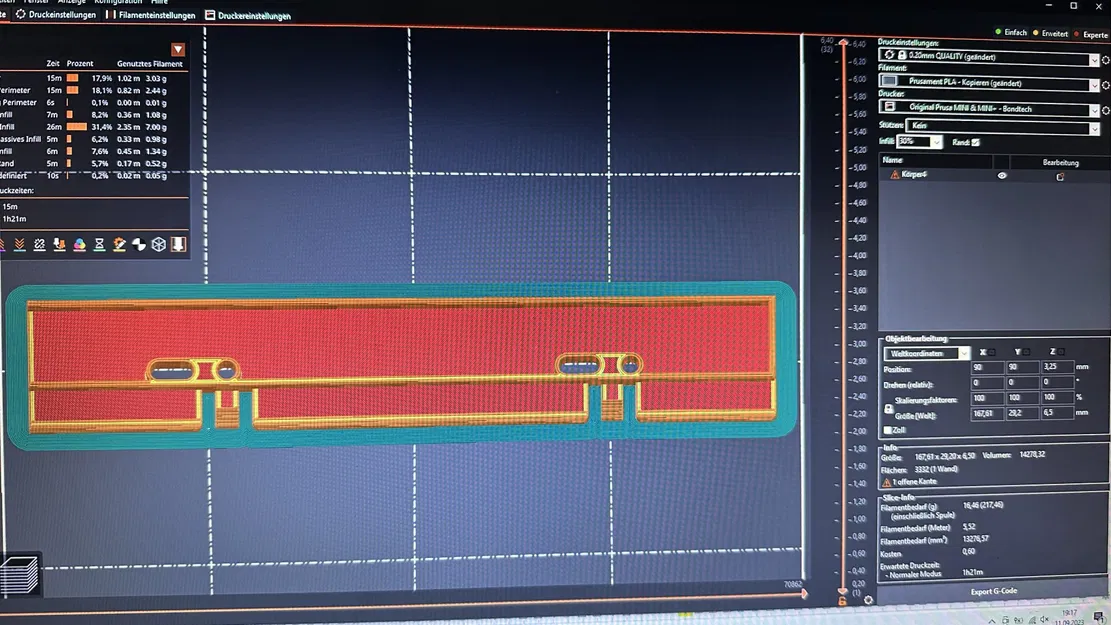Click Größe X field showing 167,61
The height and width of the screenshot is (625, 1111).
(x=986, y=413)
